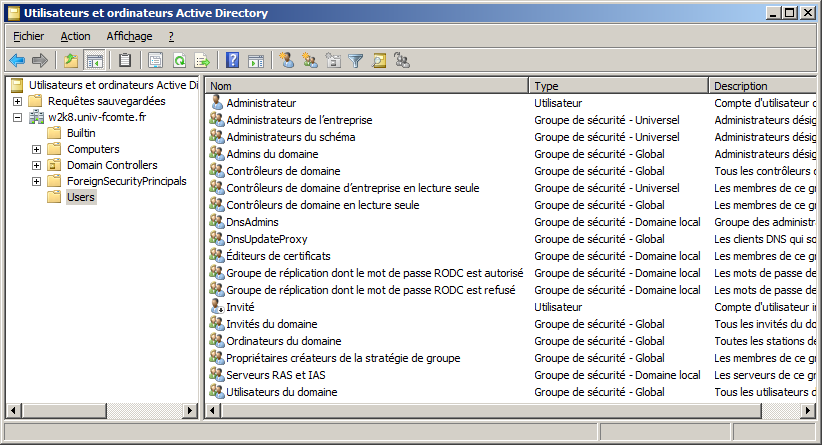Select the Admins du domaine group
The image size is (822, 445).
coord(272,154)
